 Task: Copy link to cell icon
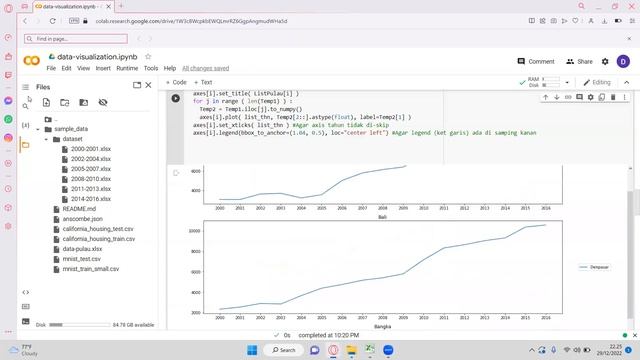coord(568,97)
